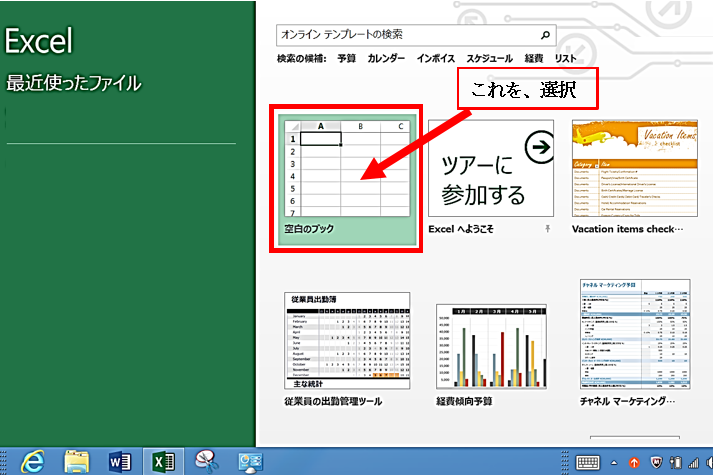Click the 経費傾向予算 label
This screenshot has height=475, width=713.
(x=464, y=401)
